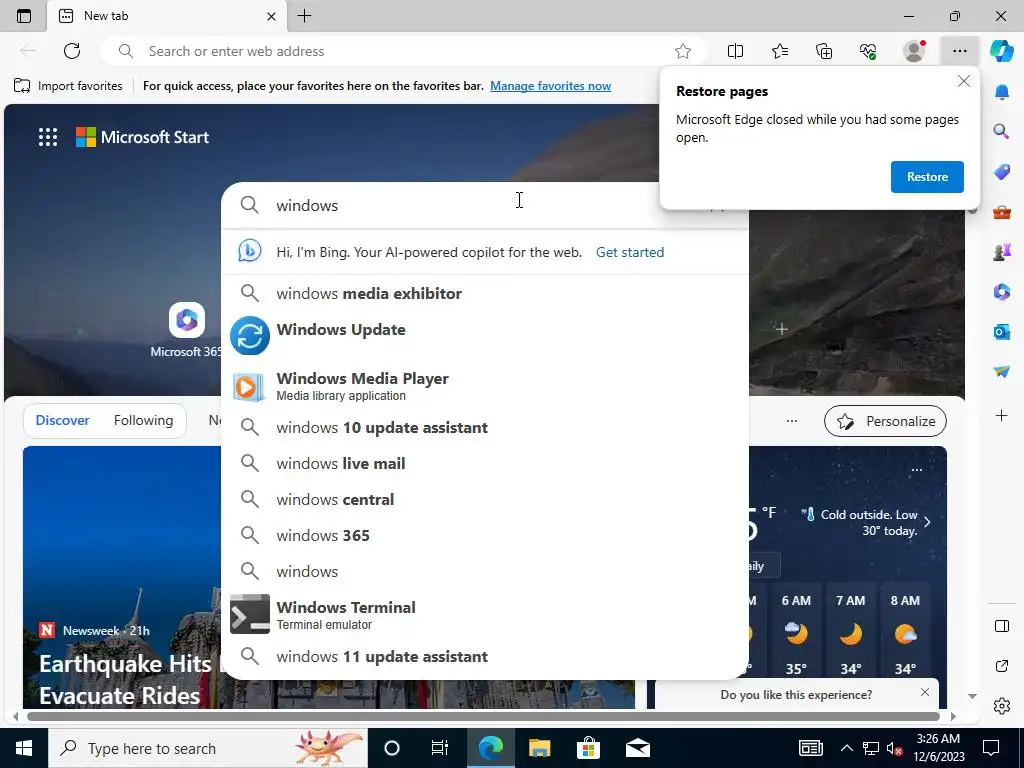Open sidebar Drop paper plane icon

click(x=1001, y=372)
